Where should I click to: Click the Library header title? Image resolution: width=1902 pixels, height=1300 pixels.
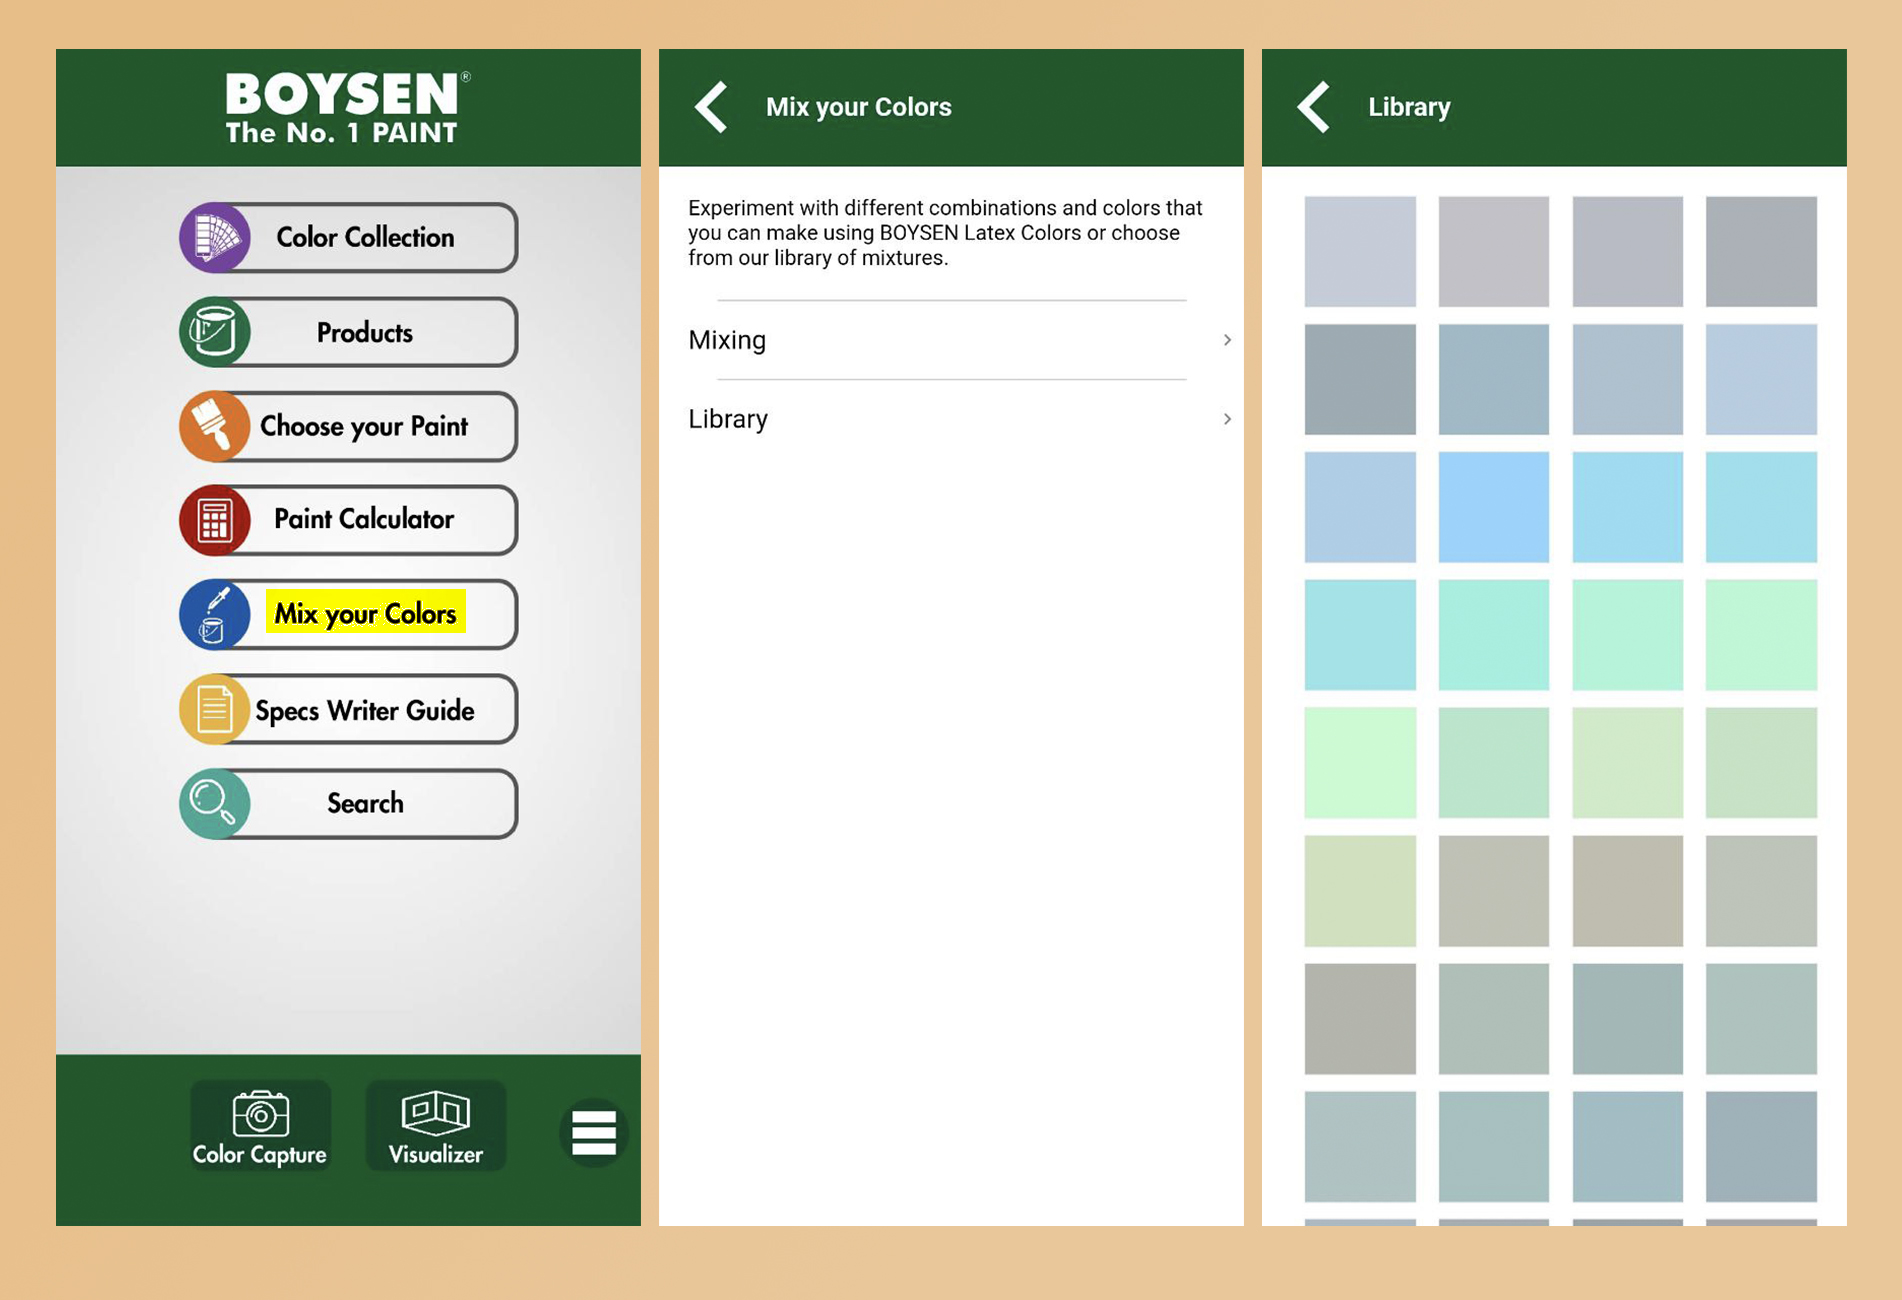1409,107
